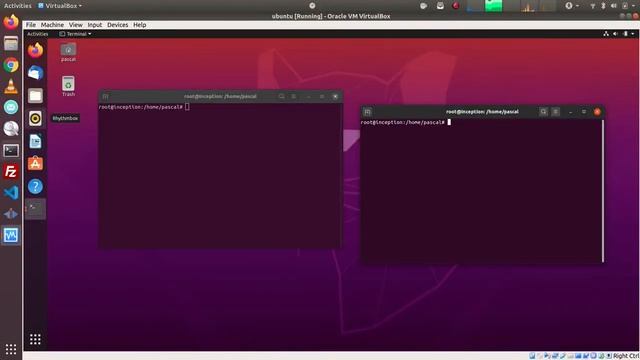Show Applications grid in the host dock
The width and height of the screenshot is (640, 360).
(x=11, y=349)
